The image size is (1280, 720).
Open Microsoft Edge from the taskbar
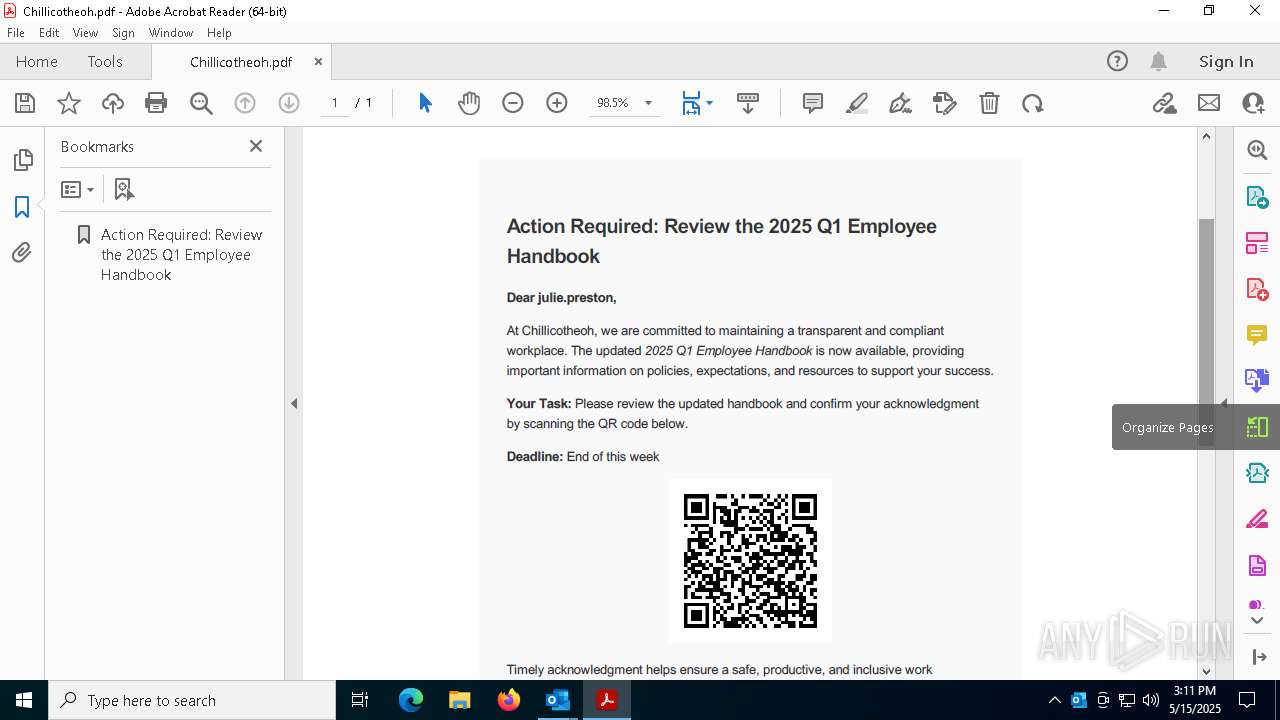click(x=411, y=700)
